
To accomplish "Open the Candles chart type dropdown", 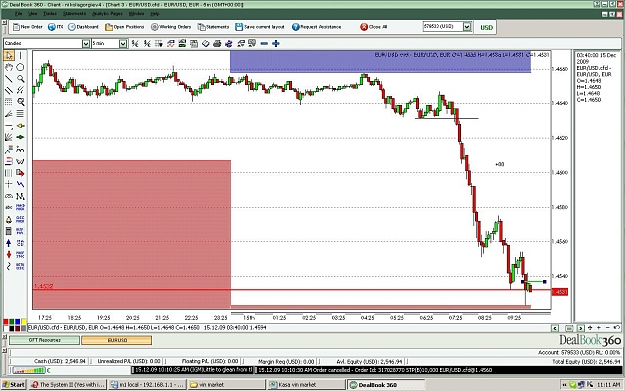I will [86, 43].
